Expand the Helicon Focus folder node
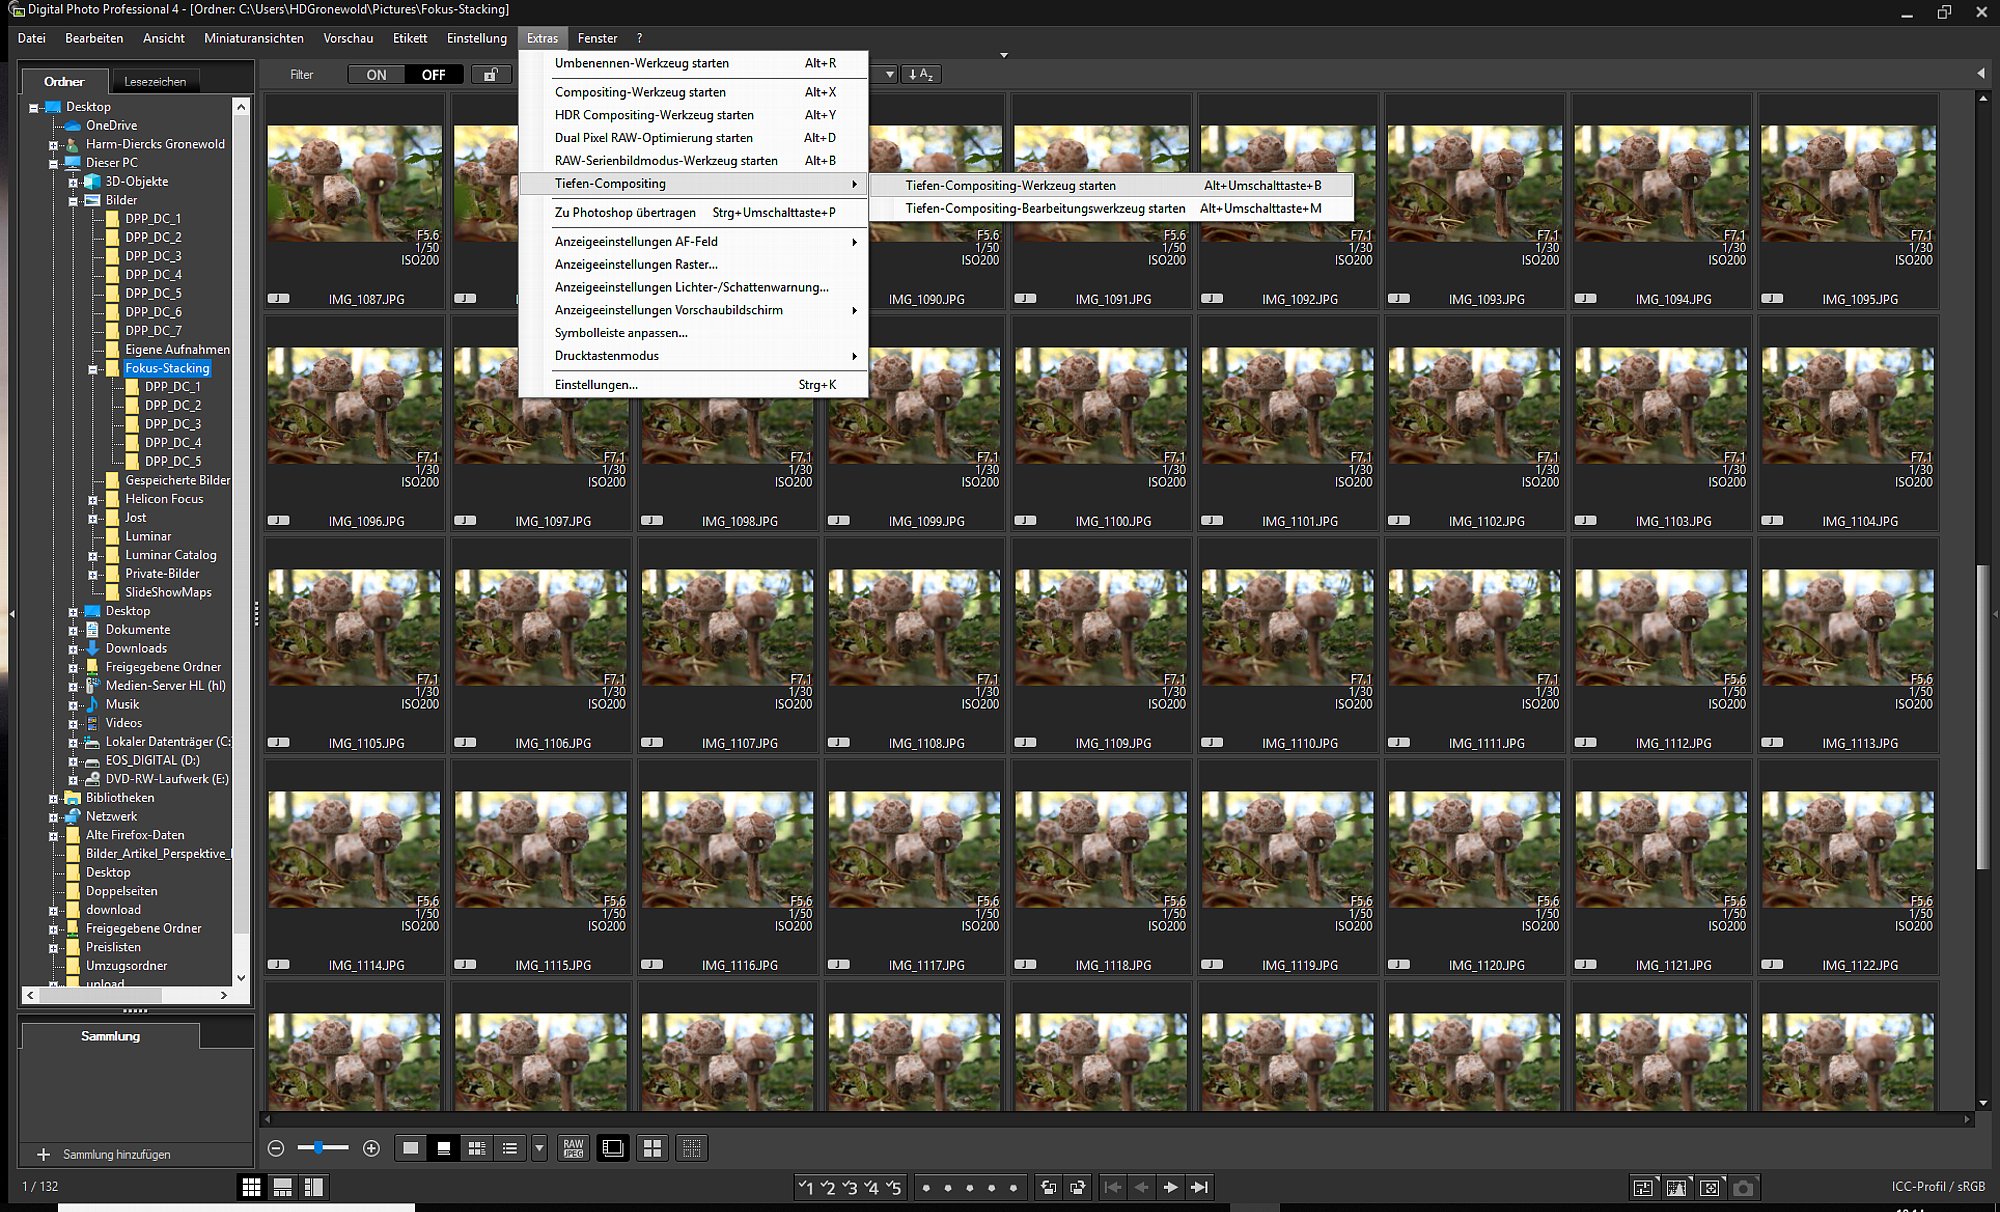Image resolution: width=2000 pixels, height=1212 pixels. [x=93, y=499]
